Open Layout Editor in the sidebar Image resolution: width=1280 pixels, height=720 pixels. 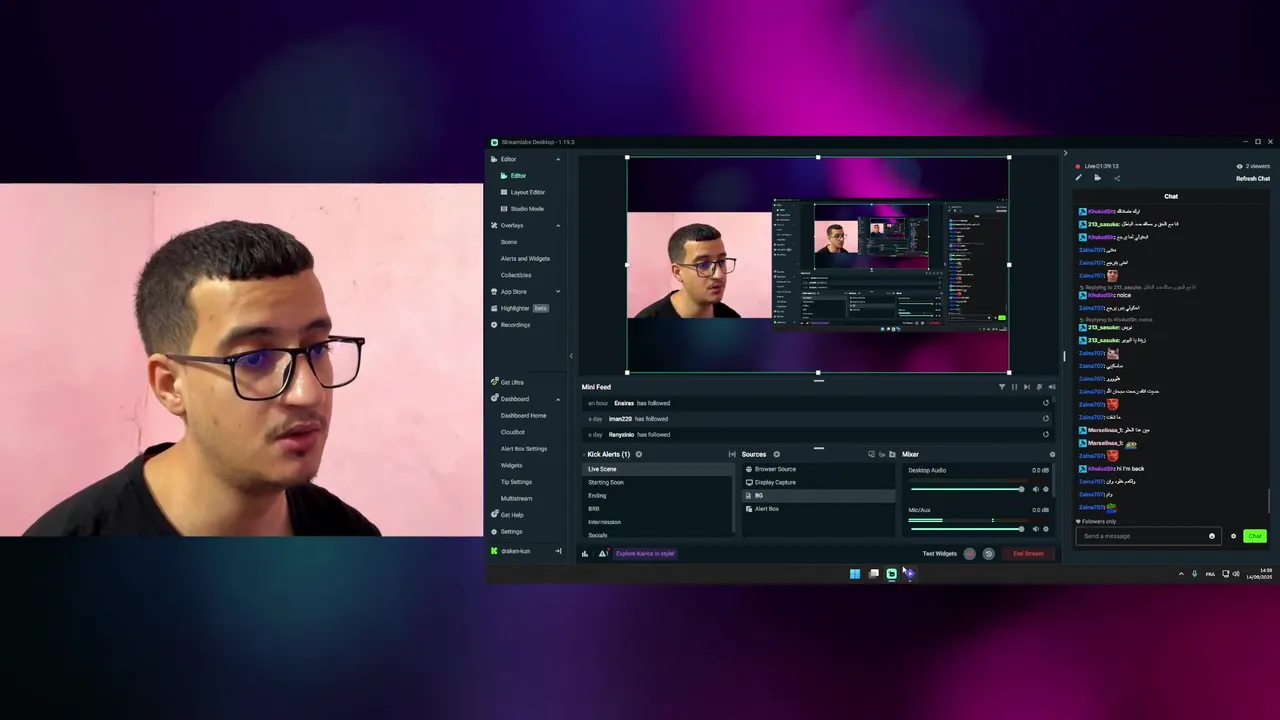pyautogui.click(x=527, y=192)
